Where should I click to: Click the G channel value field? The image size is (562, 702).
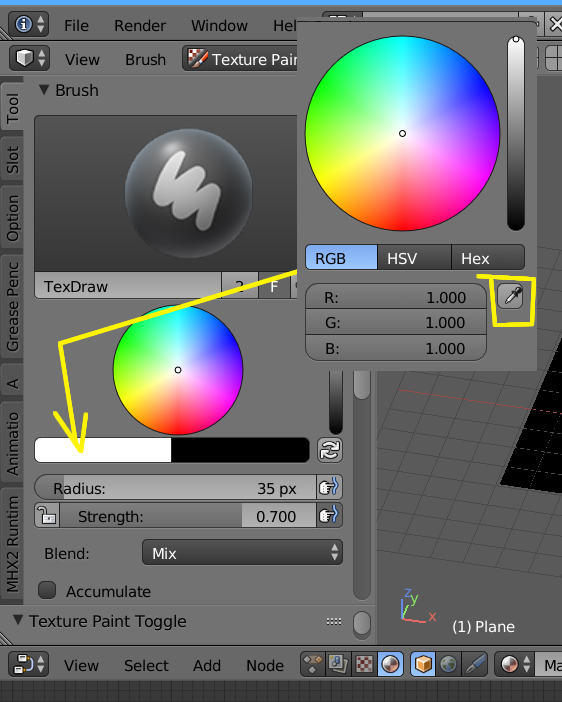coord(396,322)
